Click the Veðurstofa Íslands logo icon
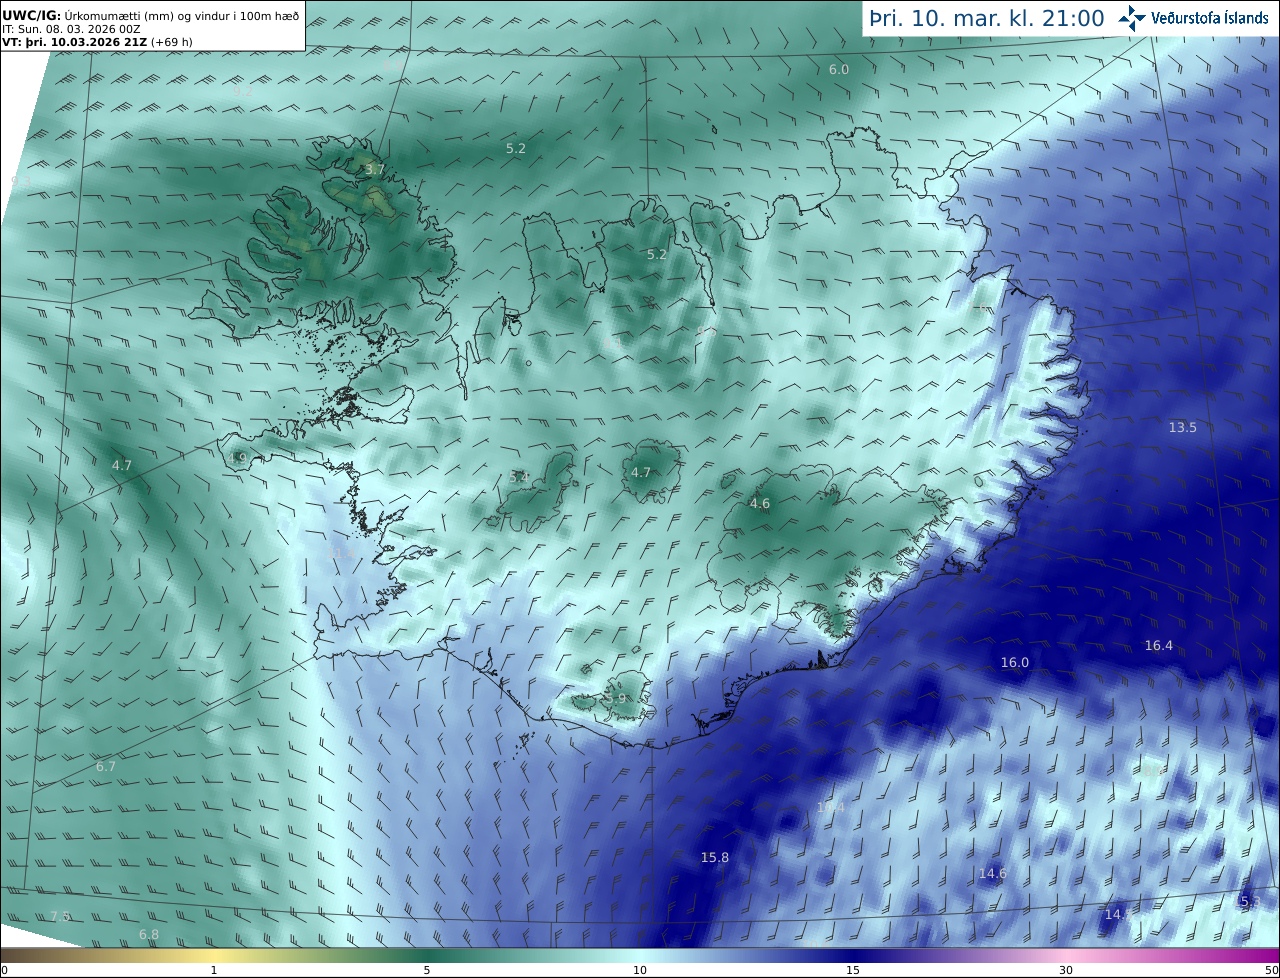This screenshot has width=1280, height=978. (1132, 18)
